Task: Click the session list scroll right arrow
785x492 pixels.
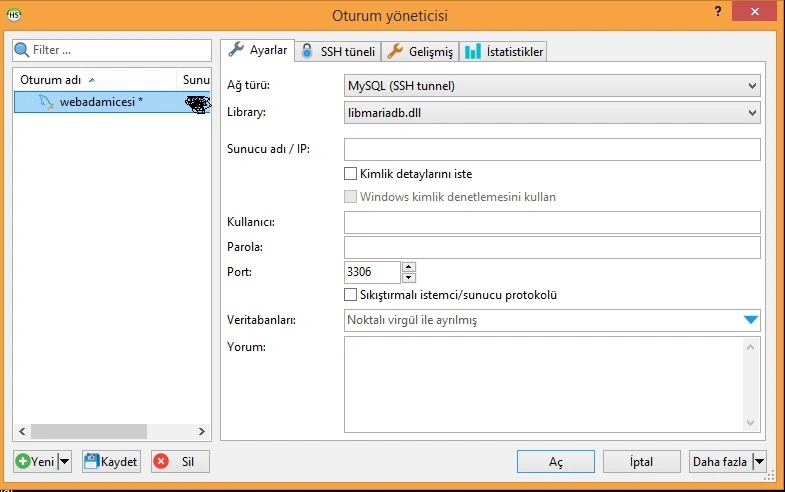Action: [x=201, y=431]
